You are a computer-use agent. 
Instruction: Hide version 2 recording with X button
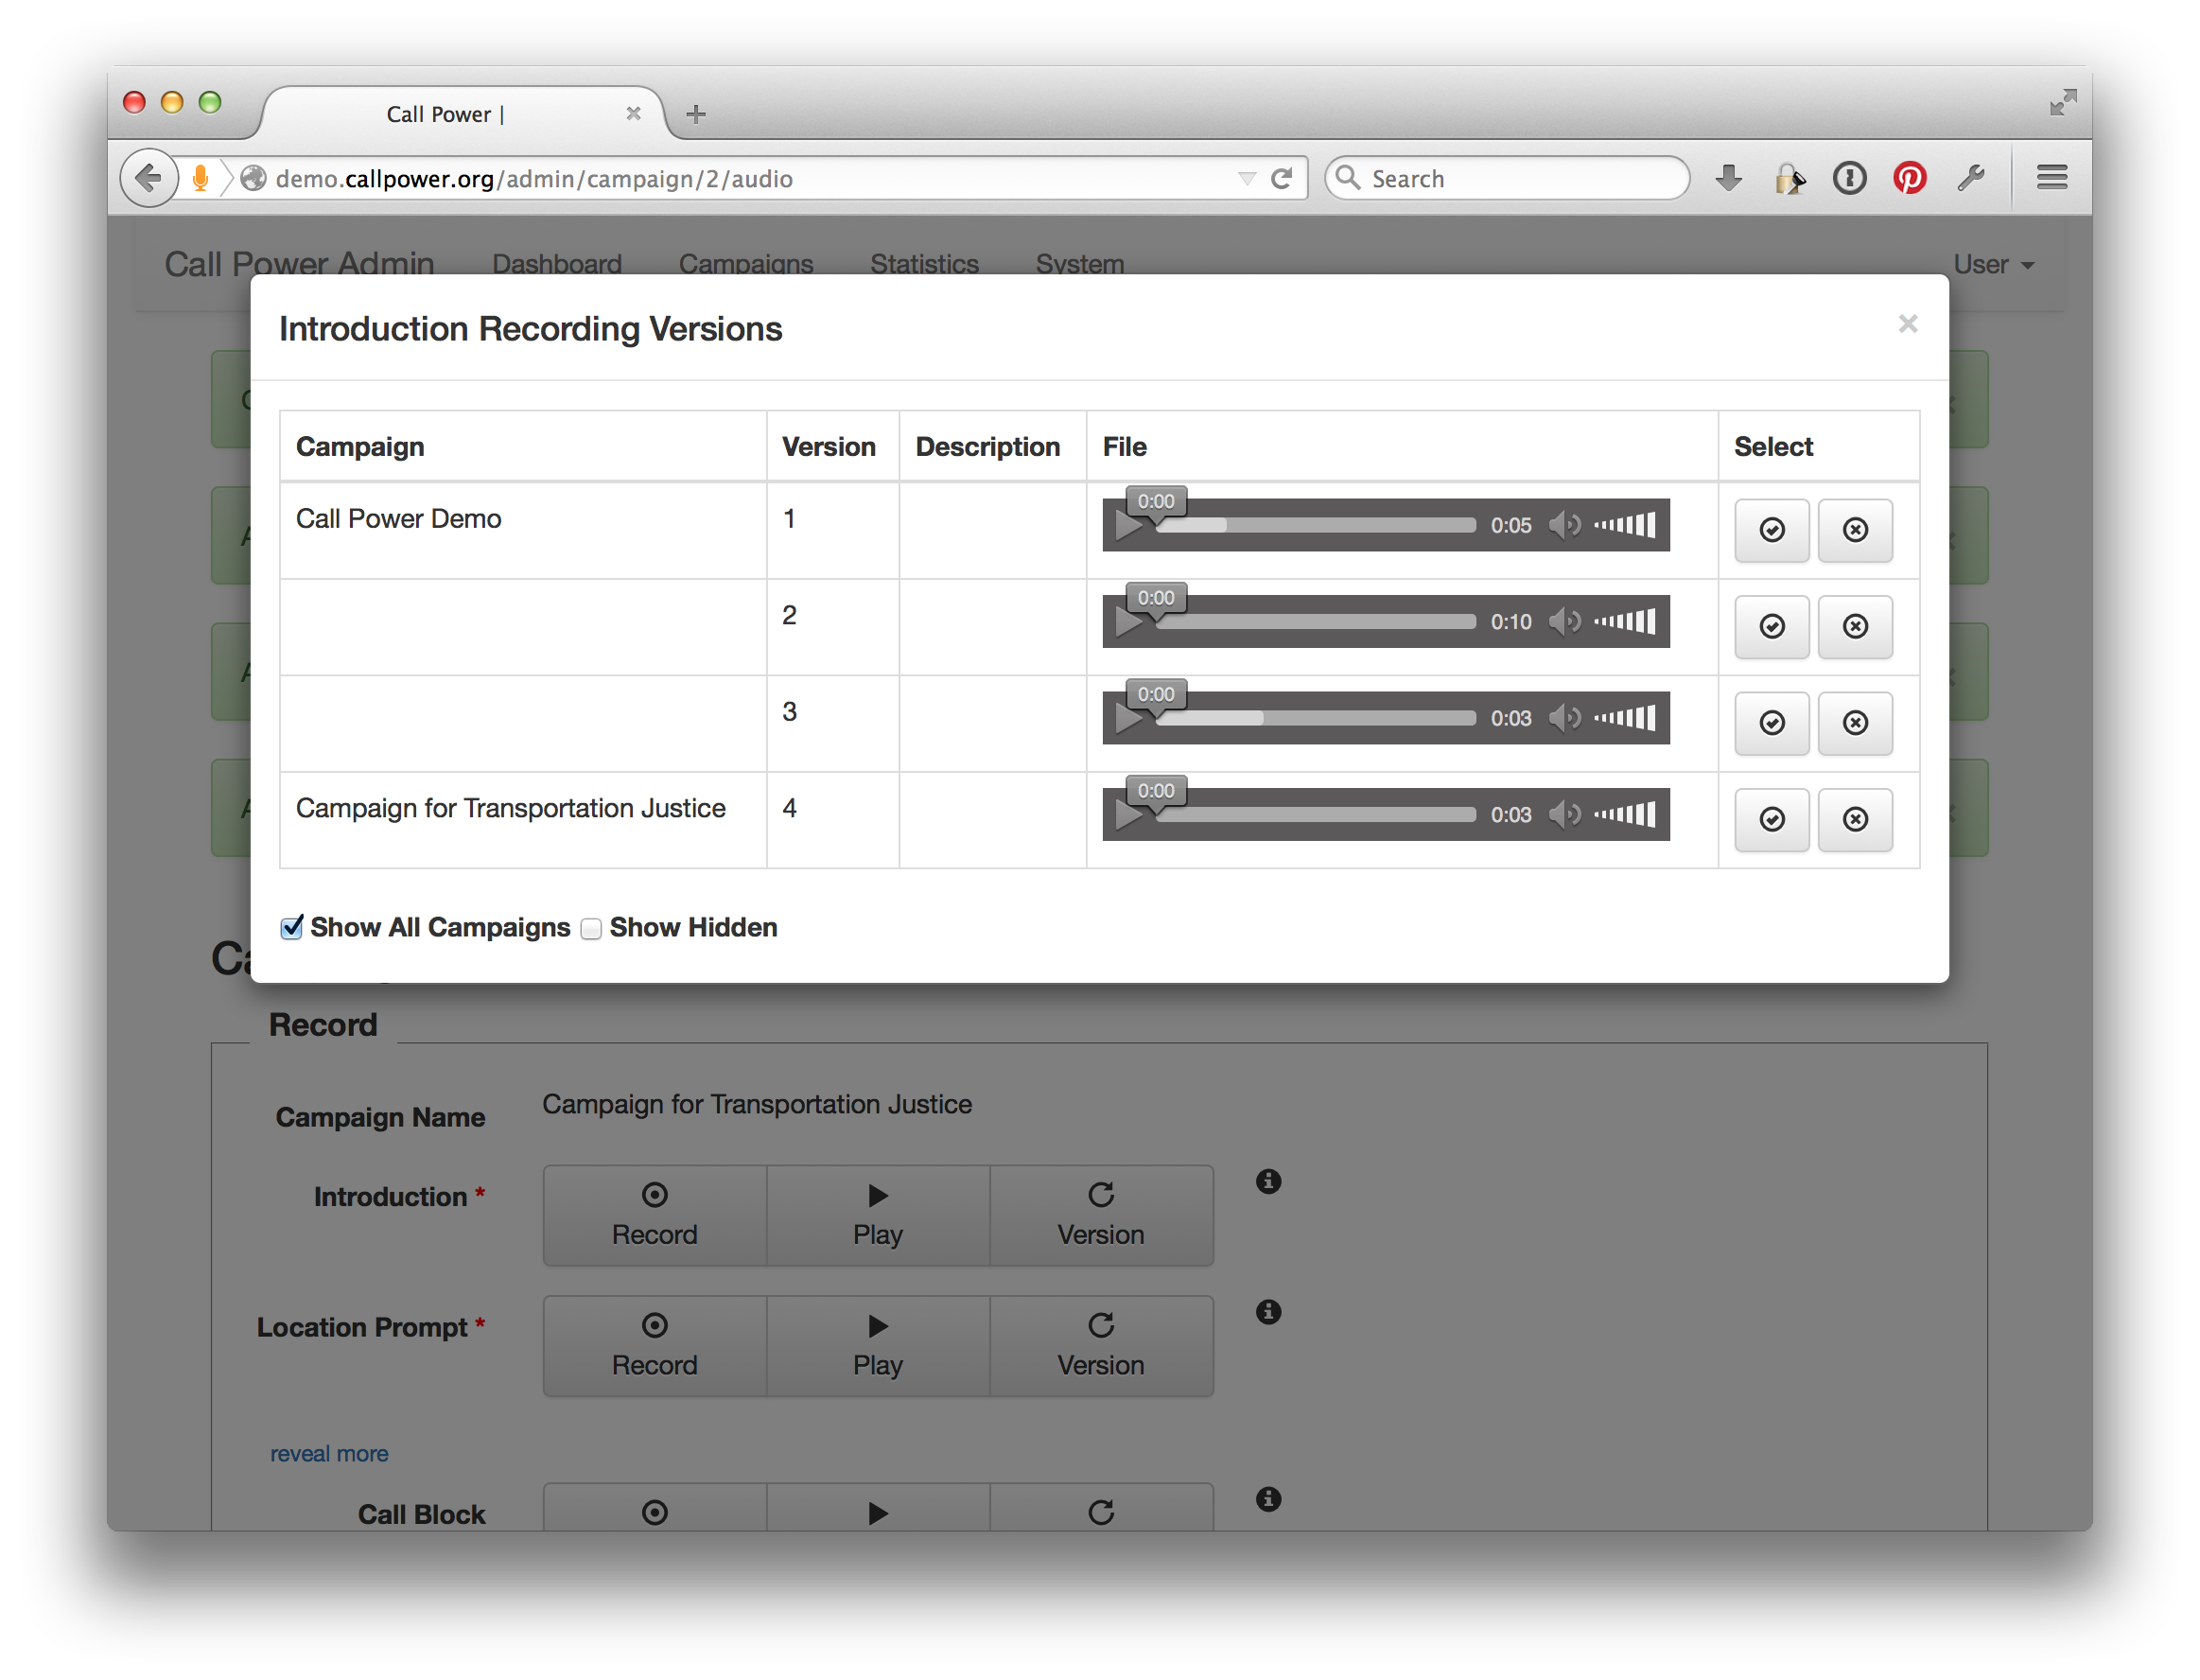(x=1855, y=627)
